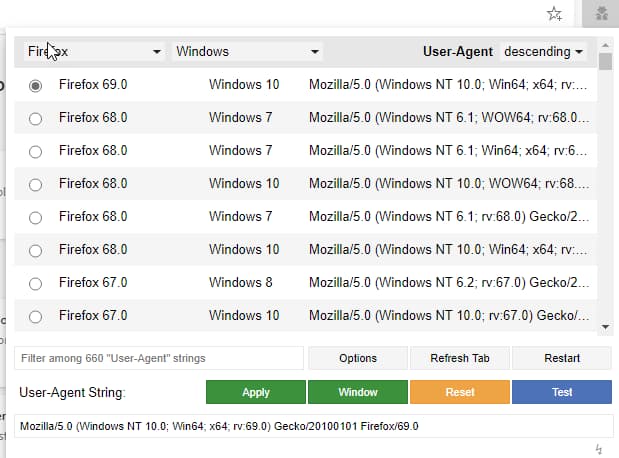Hit the orange Reset button

(460, 392)
